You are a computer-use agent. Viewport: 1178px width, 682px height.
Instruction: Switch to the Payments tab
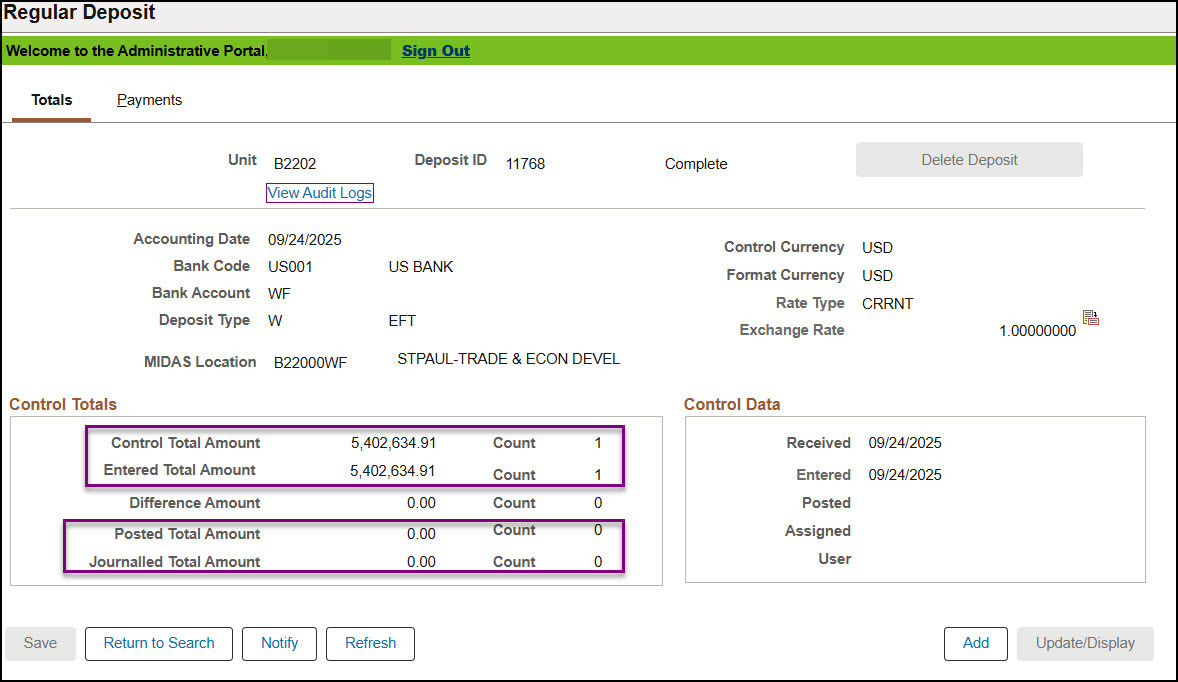pos(149,100)
